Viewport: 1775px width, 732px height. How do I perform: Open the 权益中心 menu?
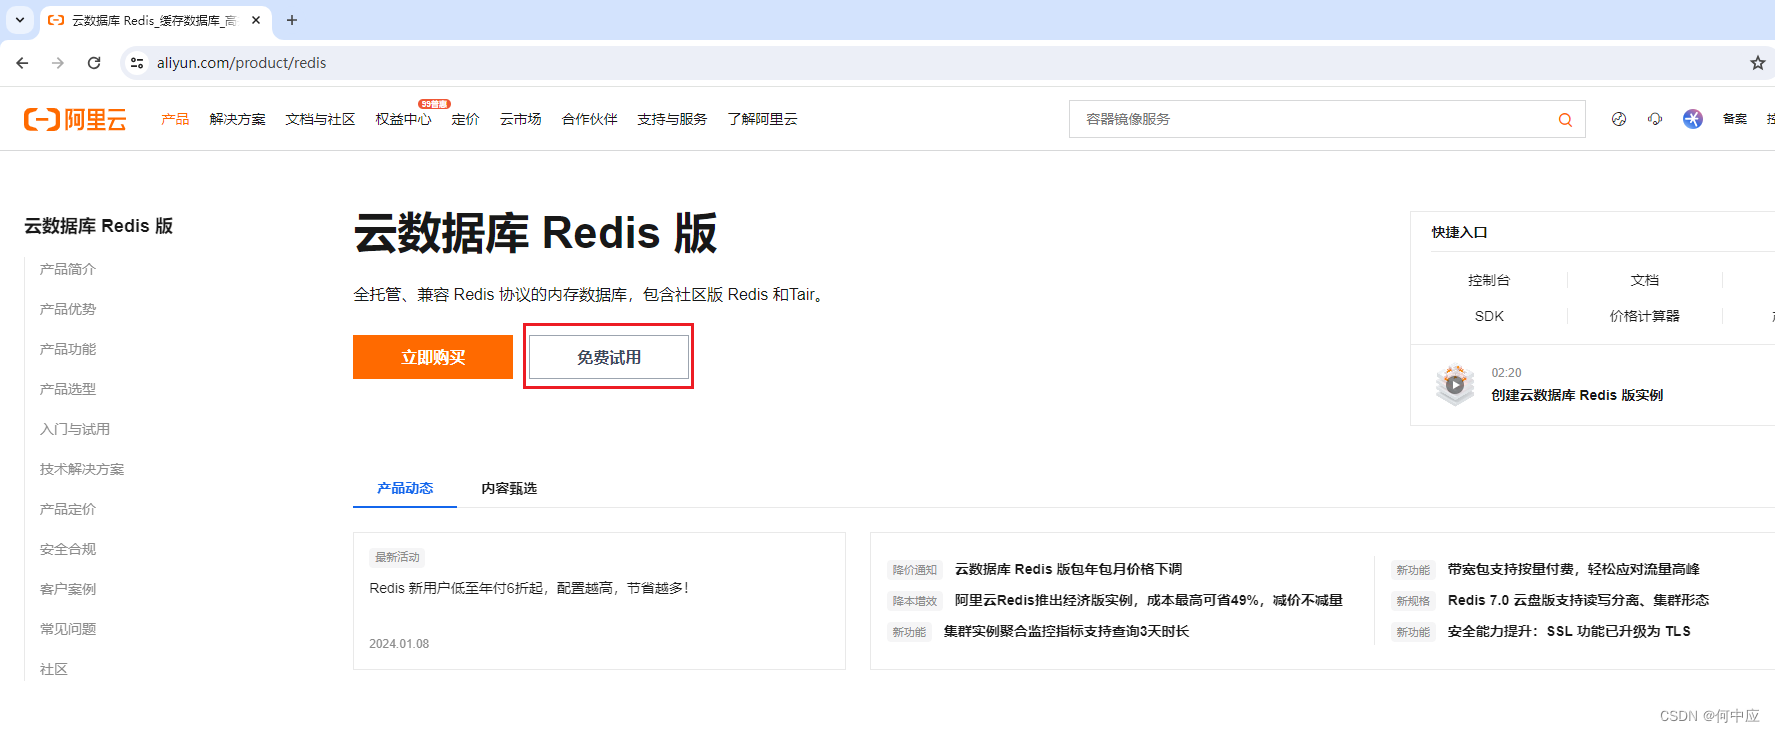click(403, 119)
